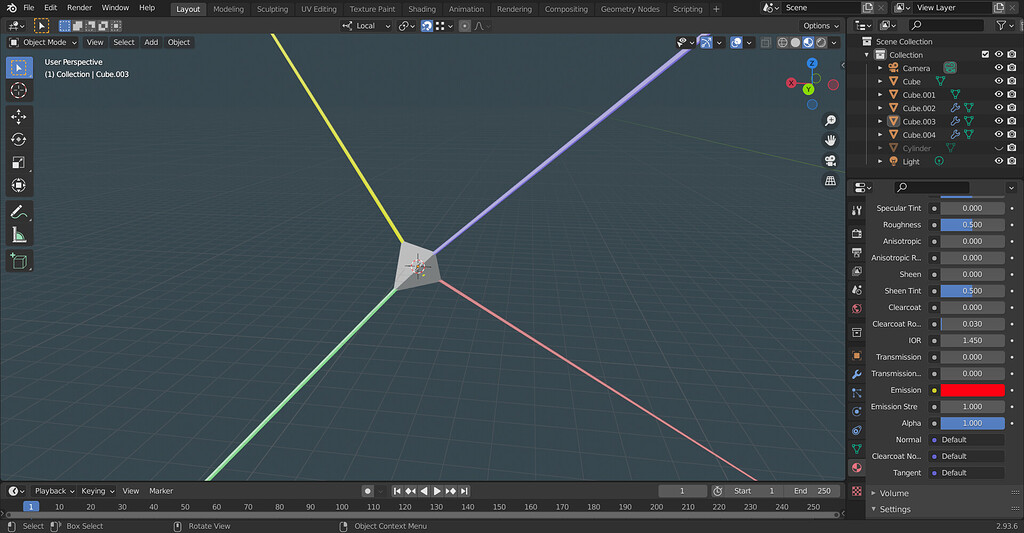Open the Options dropdown
This screenshot has height=533, width=1024.
click(821, 26)
